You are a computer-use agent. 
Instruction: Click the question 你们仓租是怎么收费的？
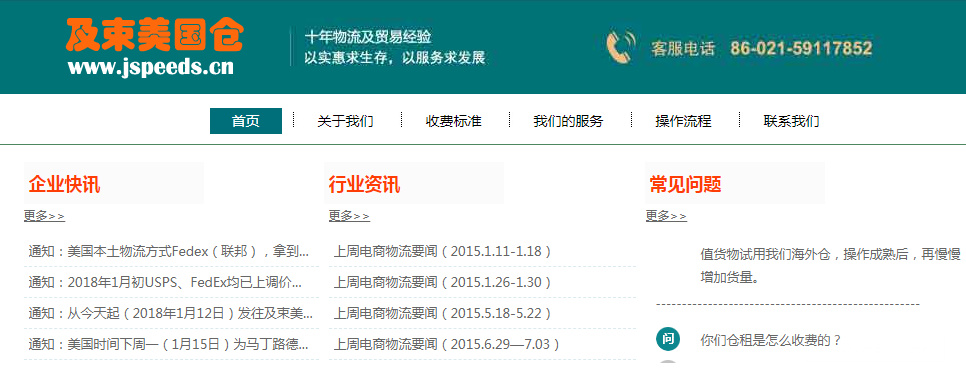pos(771,340)
